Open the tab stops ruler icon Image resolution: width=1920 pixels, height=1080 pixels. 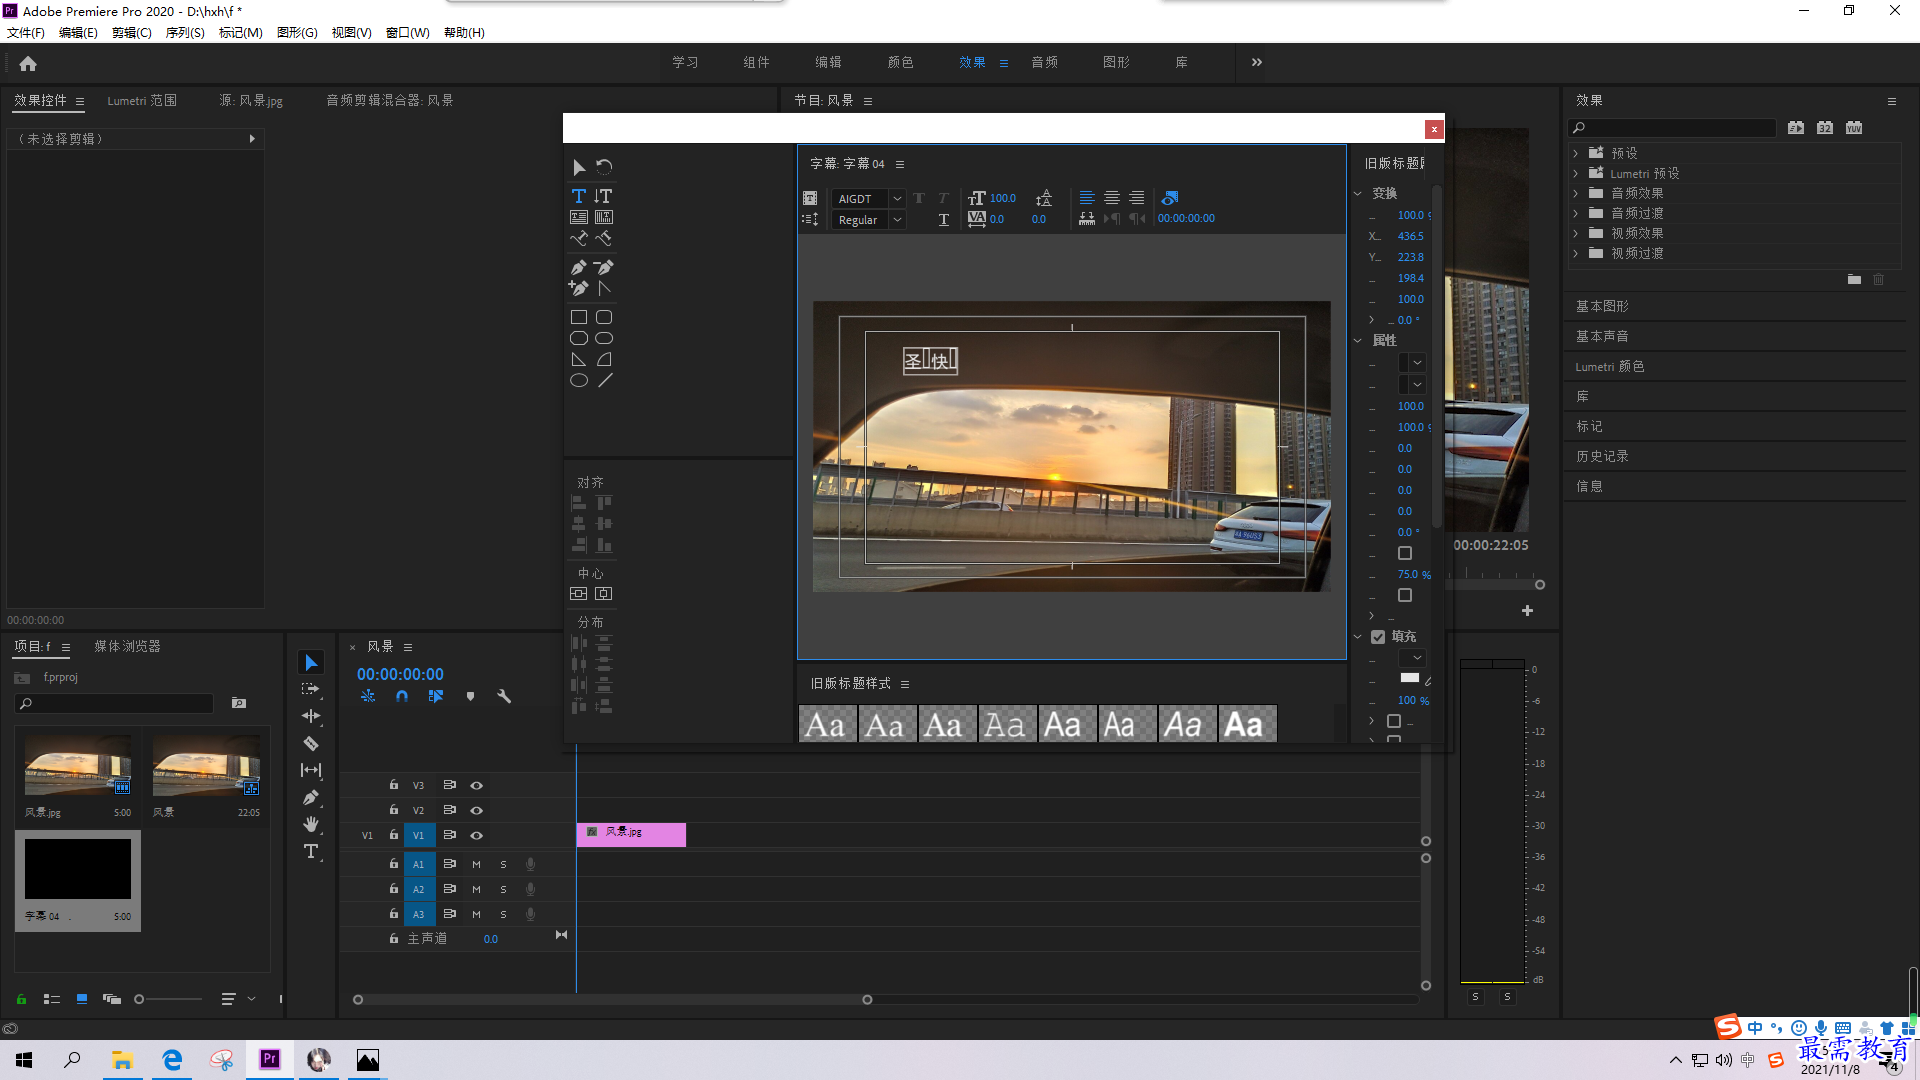pyautogui.click(x=1087, y=218)
